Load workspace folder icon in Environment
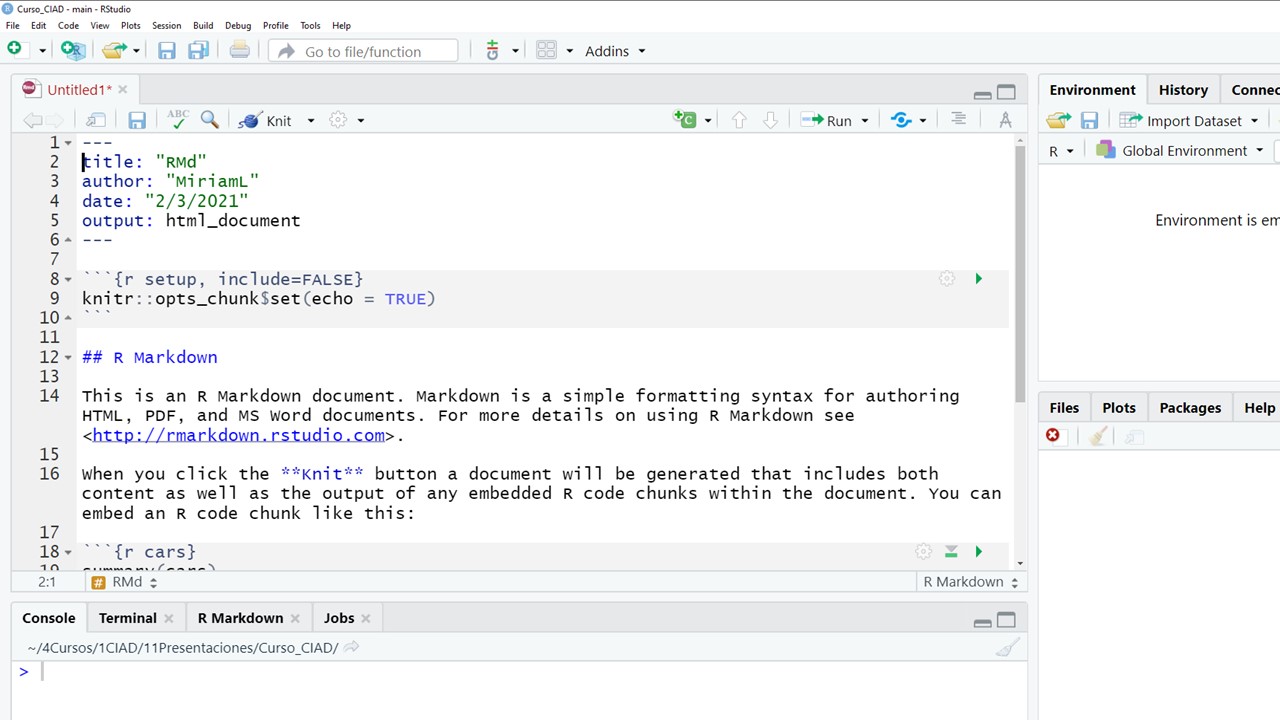 coord(1058,120)
